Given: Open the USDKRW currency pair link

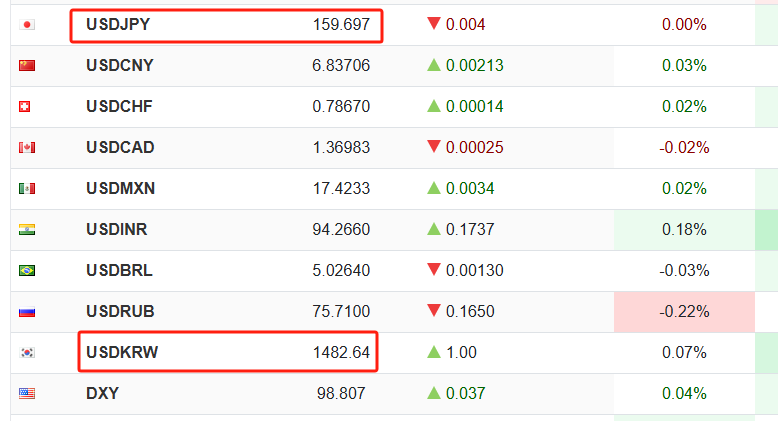Looking at the screenshot, I should click(x=122, y=352).
